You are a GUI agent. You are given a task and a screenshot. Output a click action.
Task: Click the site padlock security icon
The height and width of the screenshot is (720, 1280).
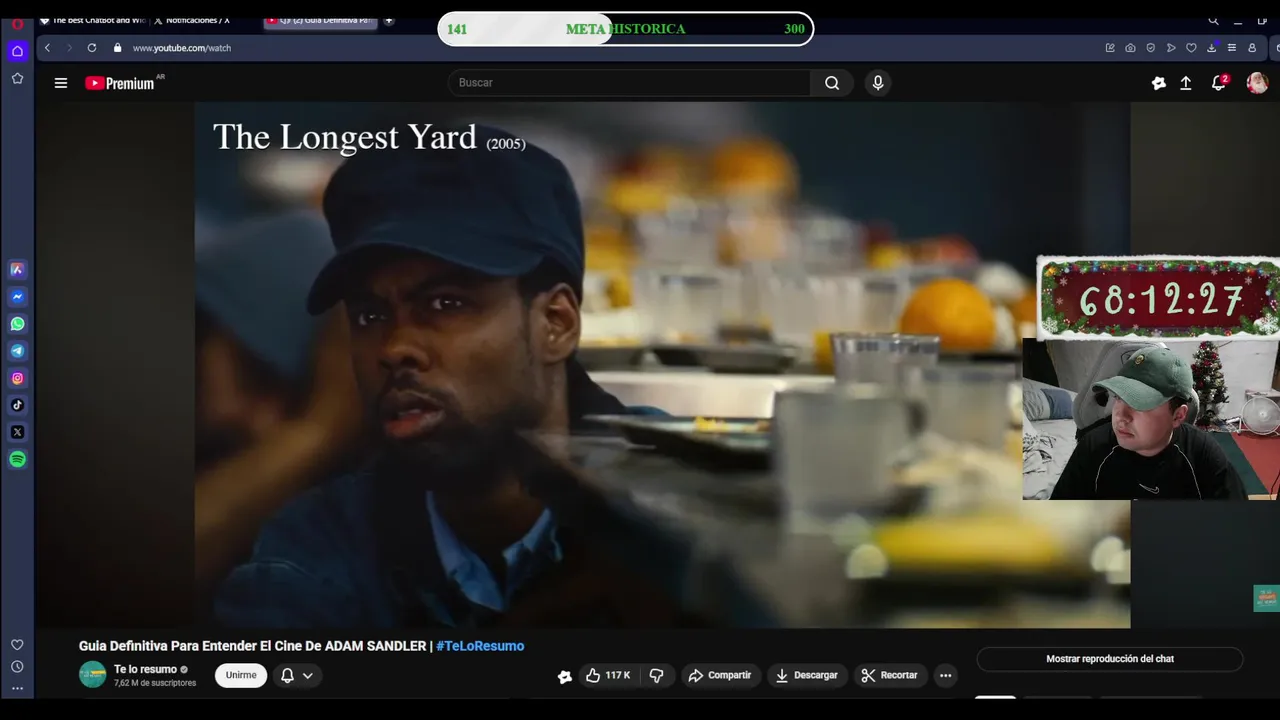pyautogui.click(x=117, y=48)
